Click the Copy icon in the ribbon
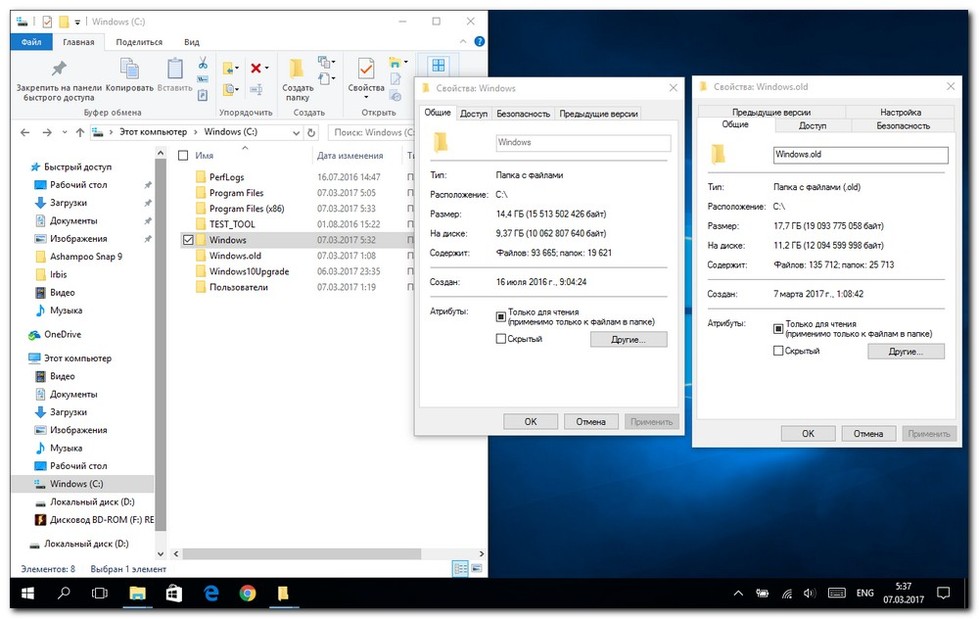Screen dimensions: 979x619 129,69
